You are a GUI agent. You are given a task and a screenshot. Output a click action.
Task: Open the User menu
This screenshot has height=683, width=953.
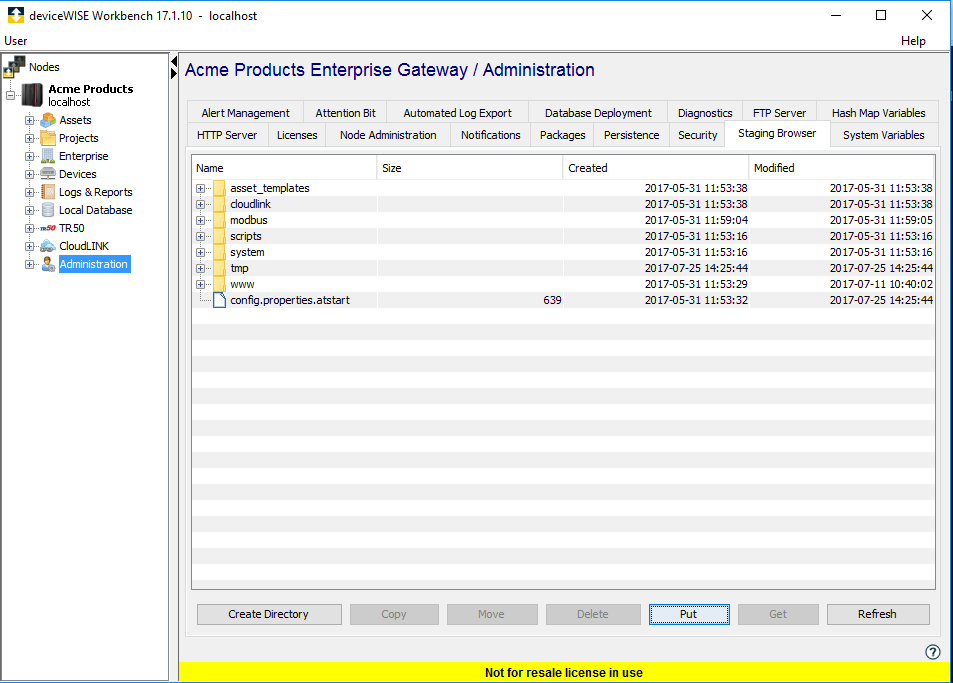[x=16, y=41]
